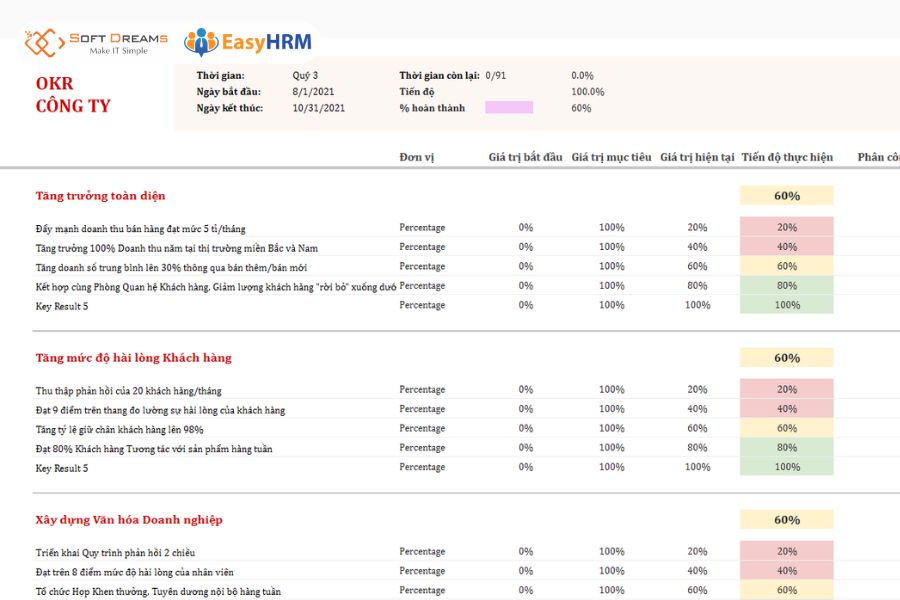Click the 0.0% remaining time percentage
This screenshot has width=900, height=600.
coord(582,75)
